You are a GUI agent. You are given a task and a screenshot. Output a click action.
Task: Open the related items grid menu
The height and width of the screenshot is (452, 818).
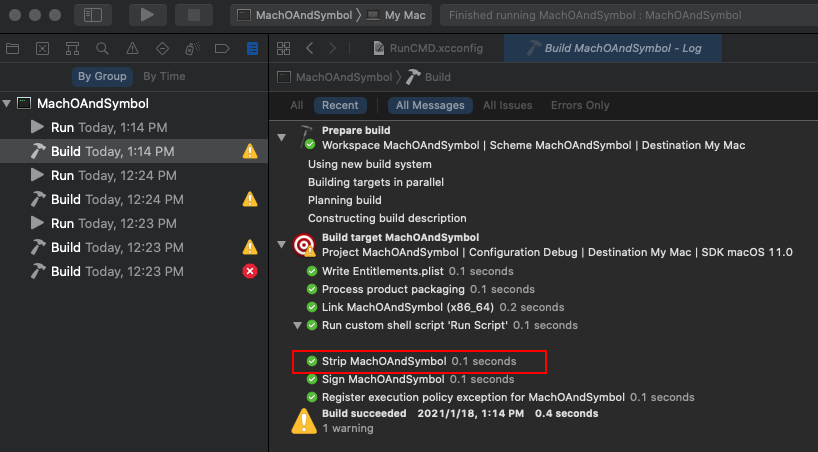click(x=284, y=49)
